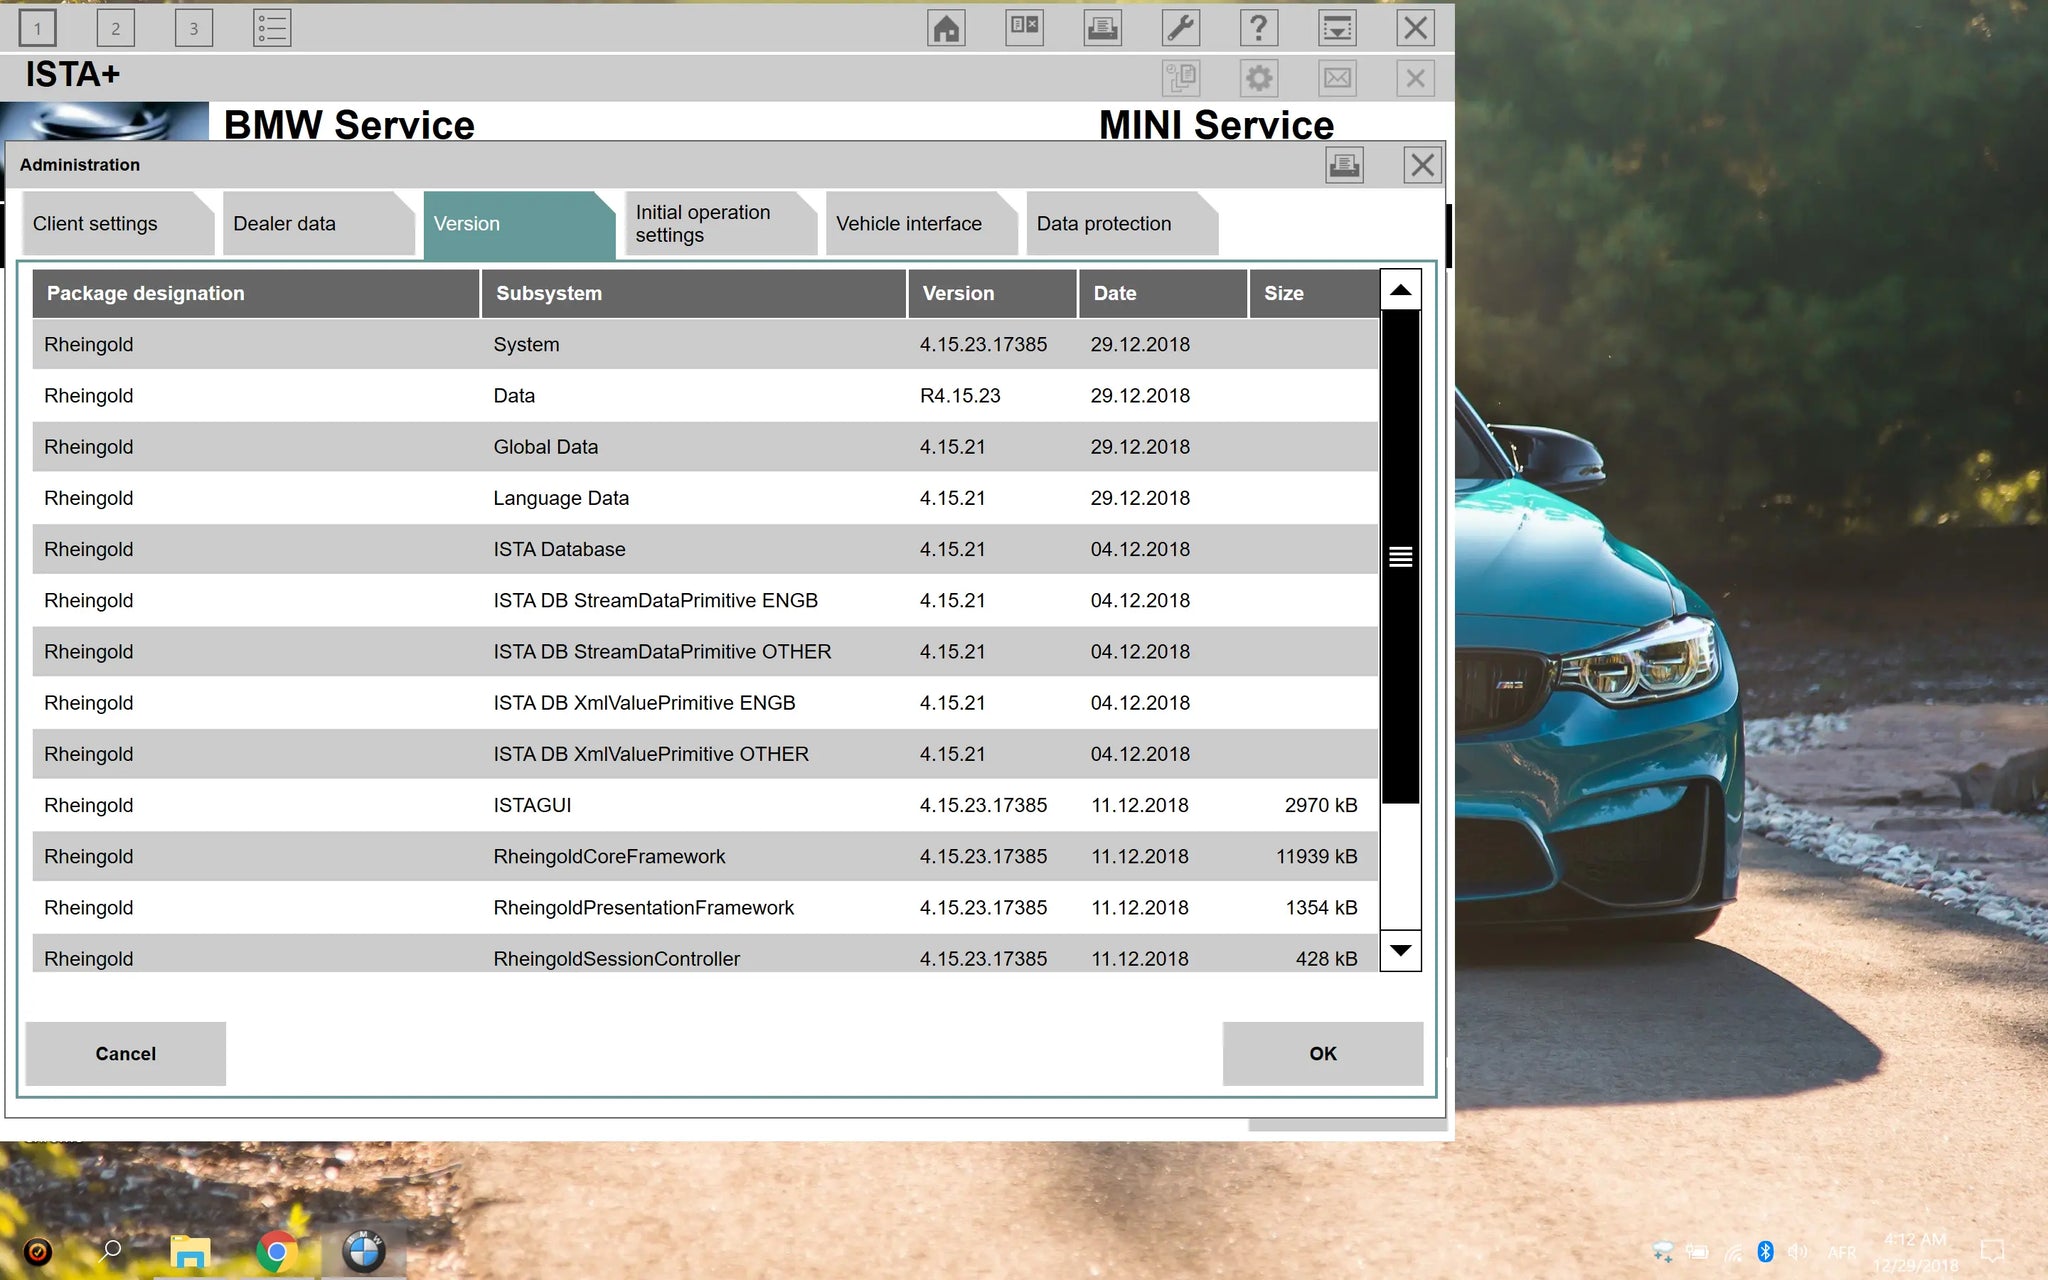Open the BMW ISTA app in taskbar

pos(364,1251)
